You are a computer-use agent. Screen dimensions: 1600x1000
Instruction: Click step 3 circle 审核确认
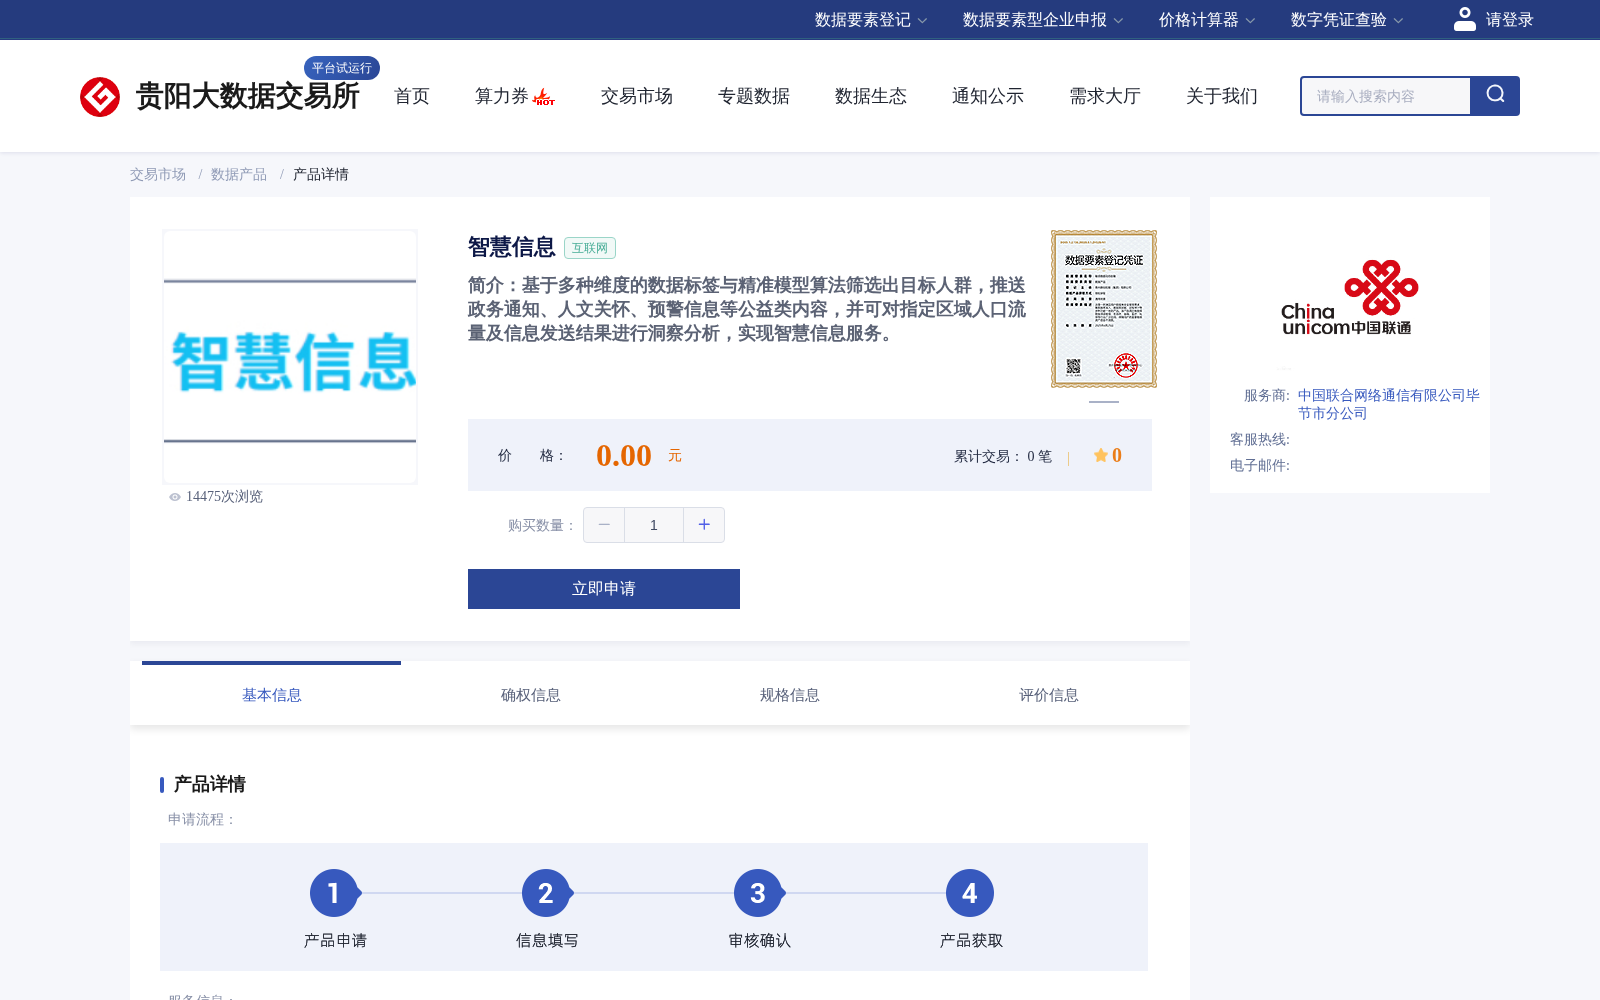[758, 893]
